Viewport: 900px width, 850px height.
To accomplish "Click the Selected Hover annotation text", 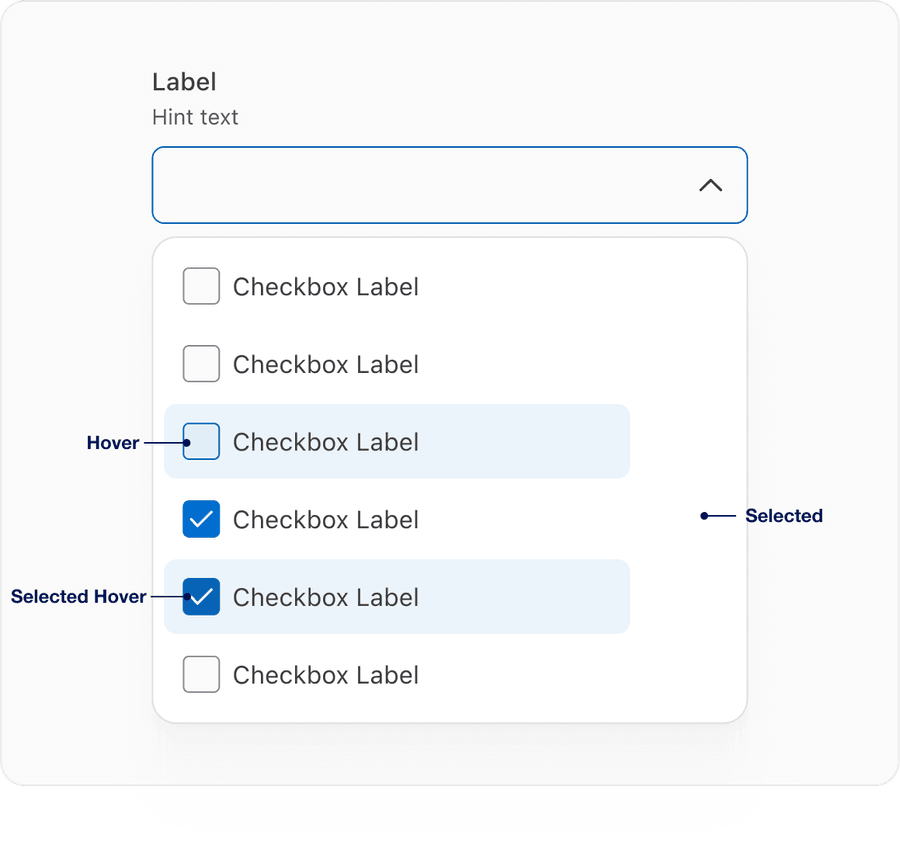I will coord(79,597).
